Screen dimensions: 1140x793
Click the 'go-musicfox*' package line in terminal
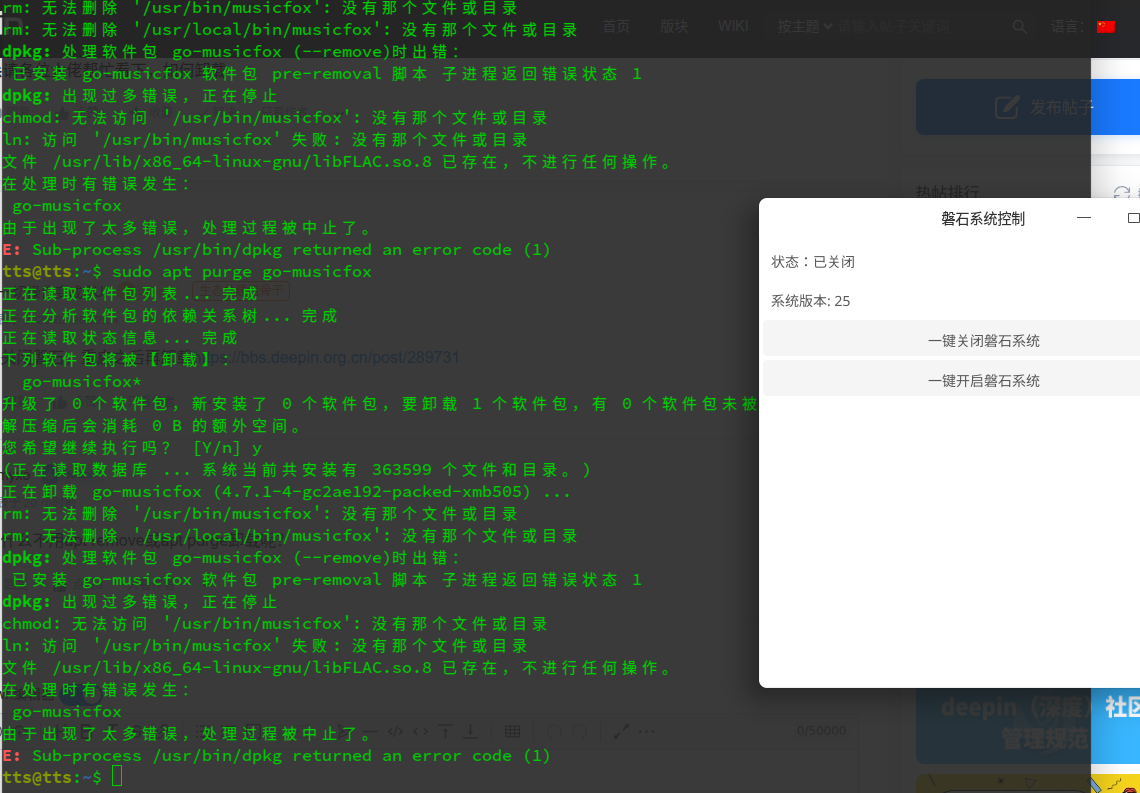(x=82, y=382)
